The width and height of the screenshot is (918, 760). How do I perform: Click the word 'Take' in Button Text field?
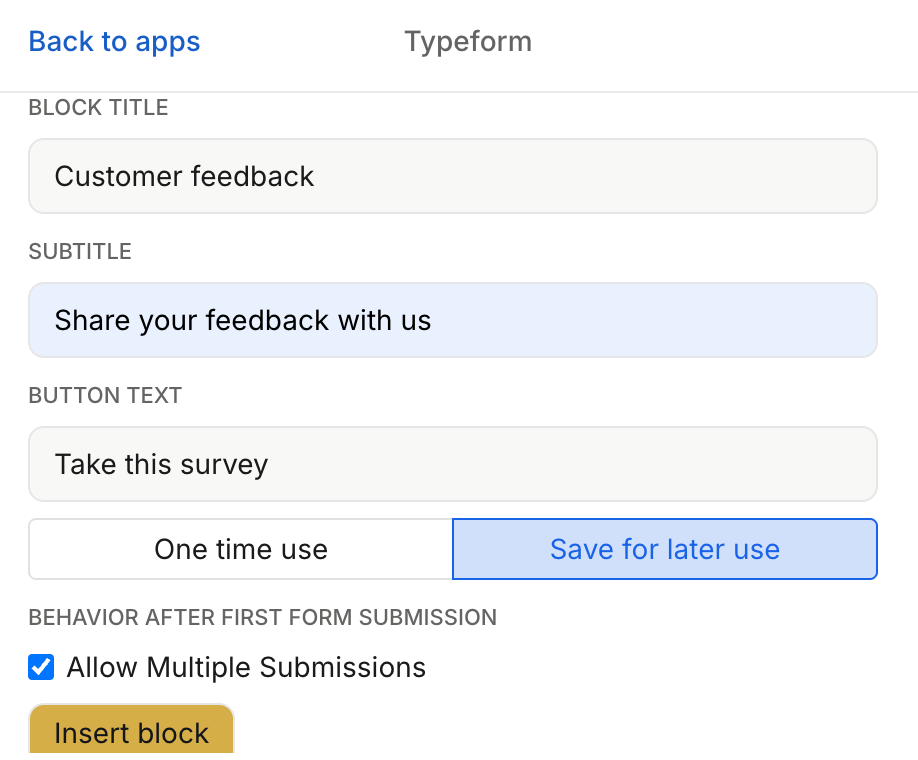(85, 464)
